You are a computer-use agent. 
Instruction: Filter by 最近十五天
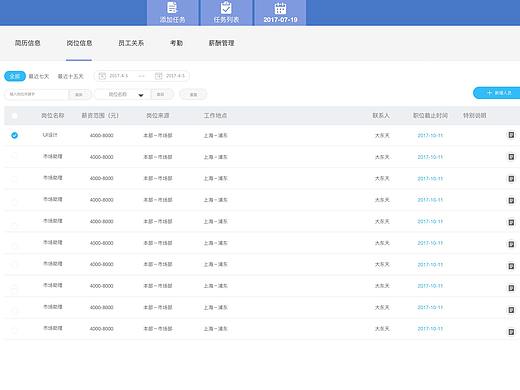pos(70,76)
